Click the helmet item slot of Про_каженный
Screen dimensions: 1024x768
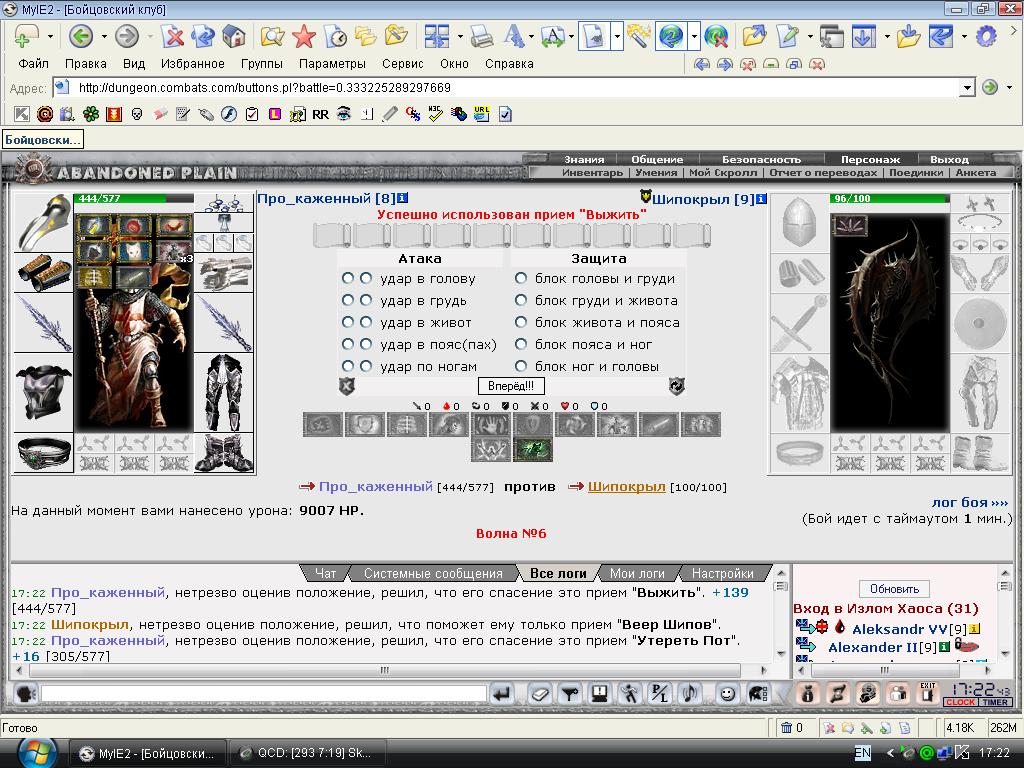pyautogui.click(x=43, y=223)
